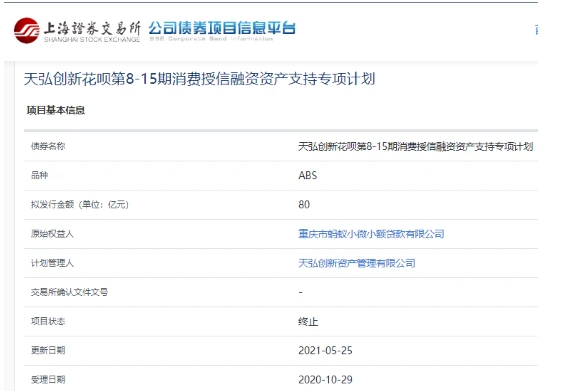Select the date 2021-05-25
The height and width of the screenshot is (391, 562).
click(325, 350)
